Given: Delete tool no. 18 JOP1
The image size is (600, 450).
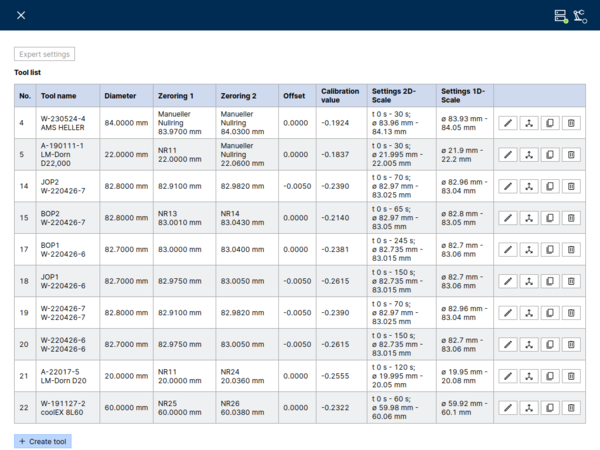Looking at the screenshot, I should 571,281.
